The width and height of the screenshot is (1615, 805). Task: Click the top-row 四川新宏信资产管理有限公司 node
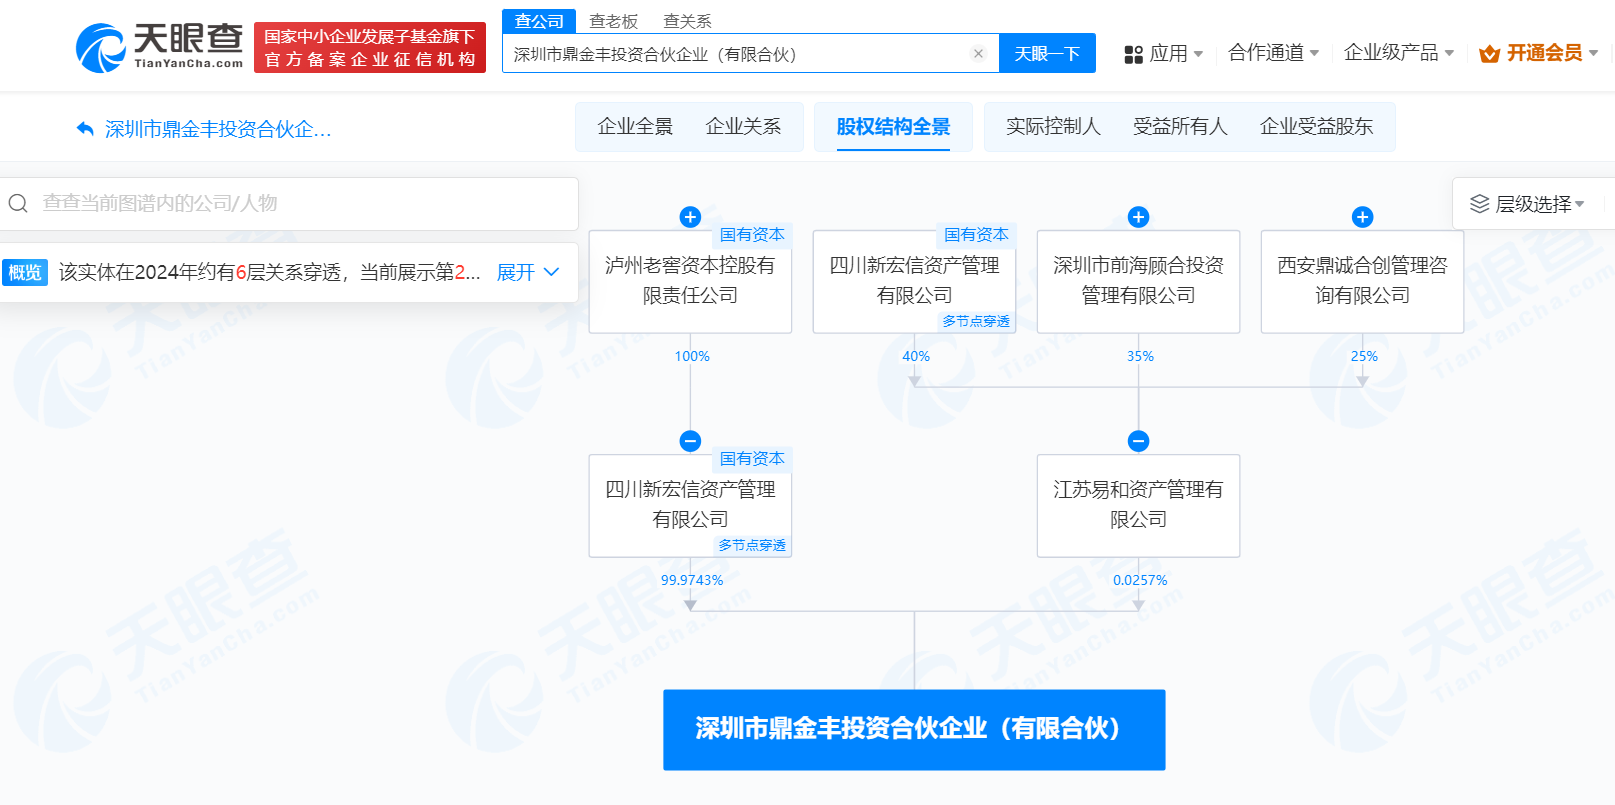[914, 281]
